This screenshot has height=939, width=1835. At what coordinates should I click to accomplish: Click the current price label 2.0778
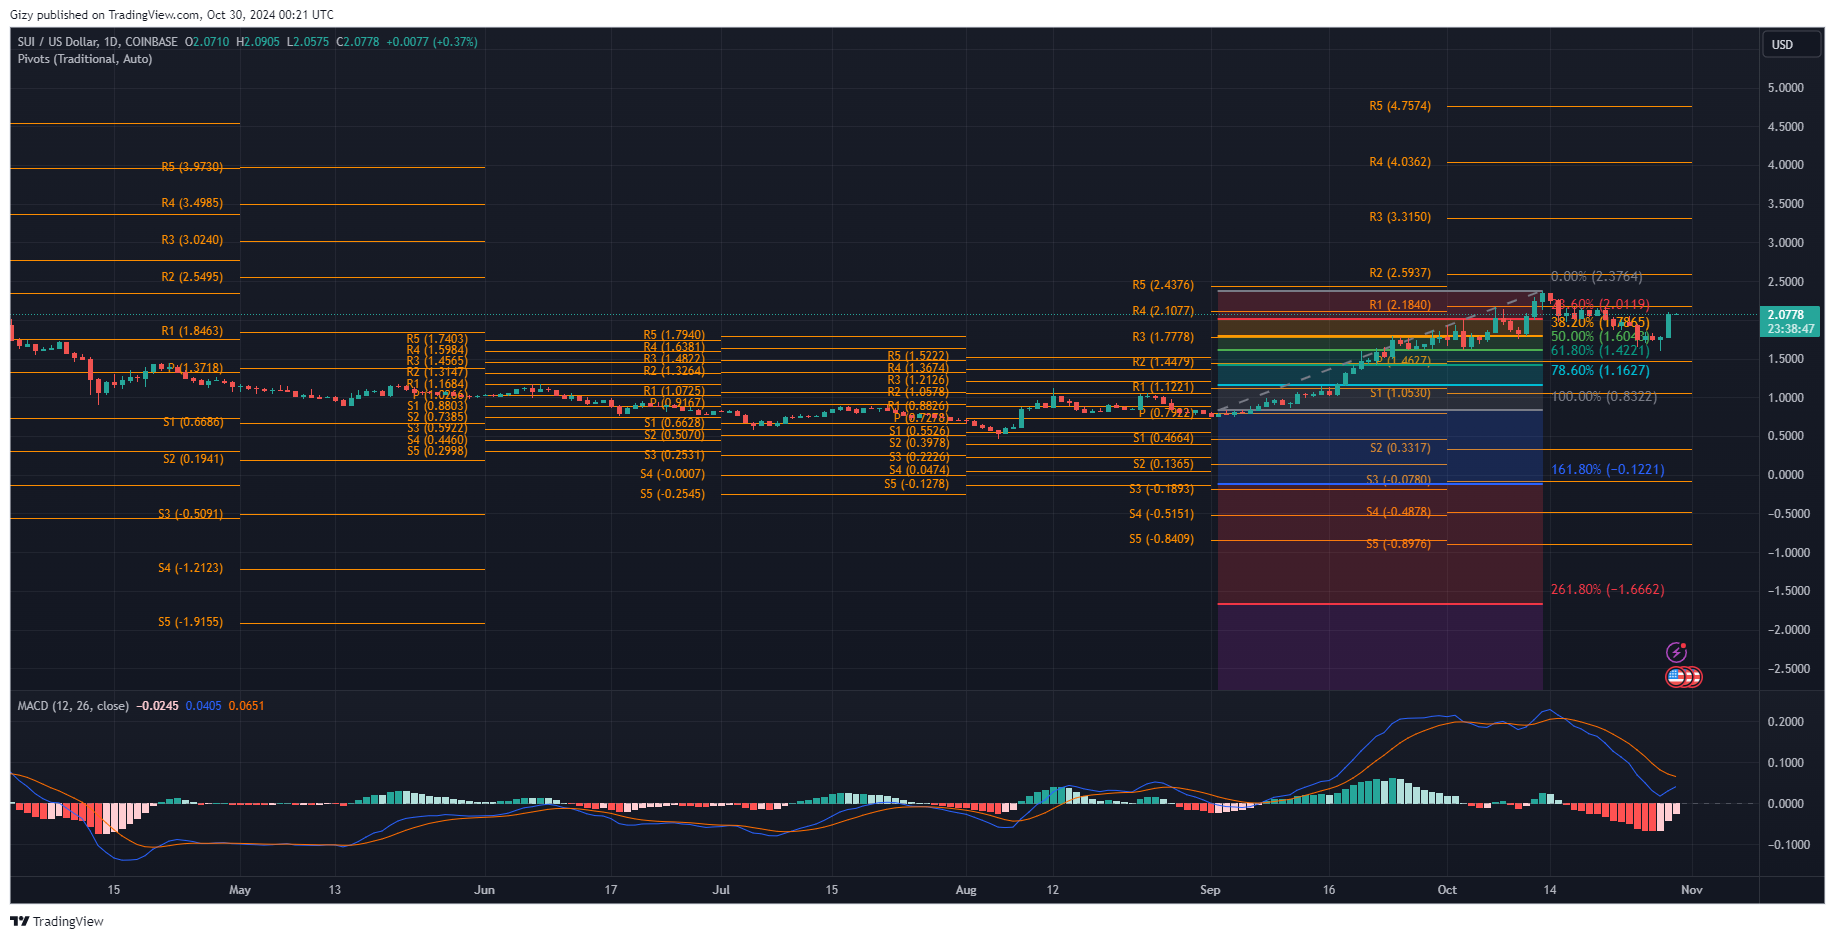pyautogui.click(x=1790, y=315)
